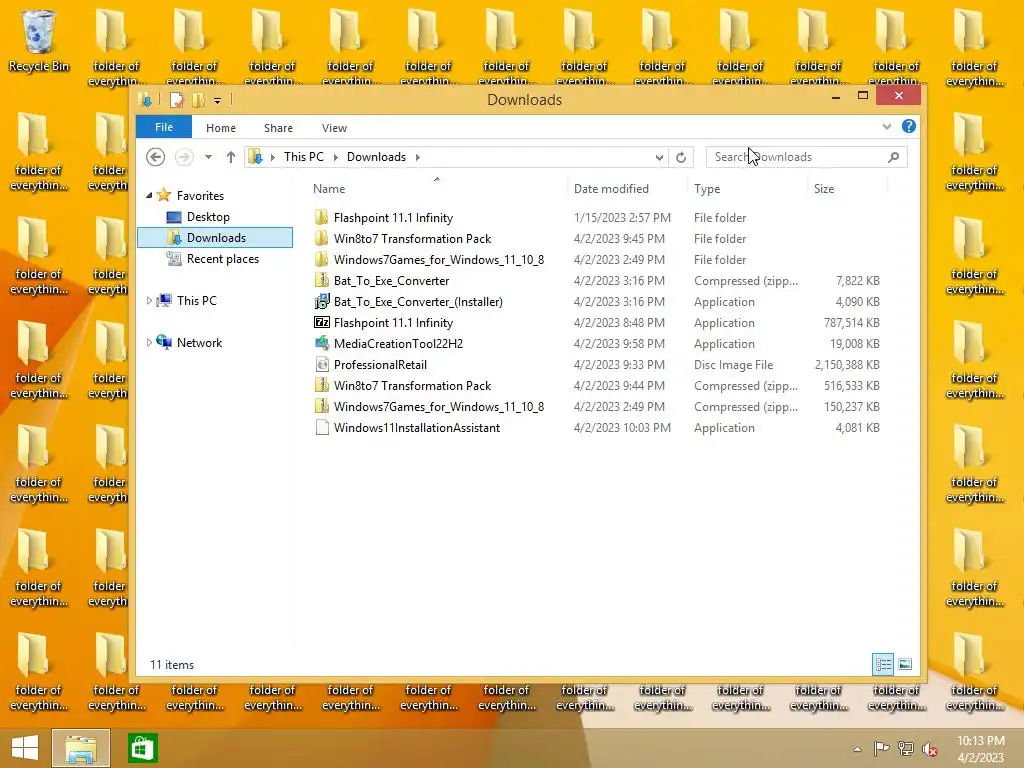Open the address bar history dropdown
Image resolution: width=1024 pixels, height=768 pixels.
click(659, 157)
